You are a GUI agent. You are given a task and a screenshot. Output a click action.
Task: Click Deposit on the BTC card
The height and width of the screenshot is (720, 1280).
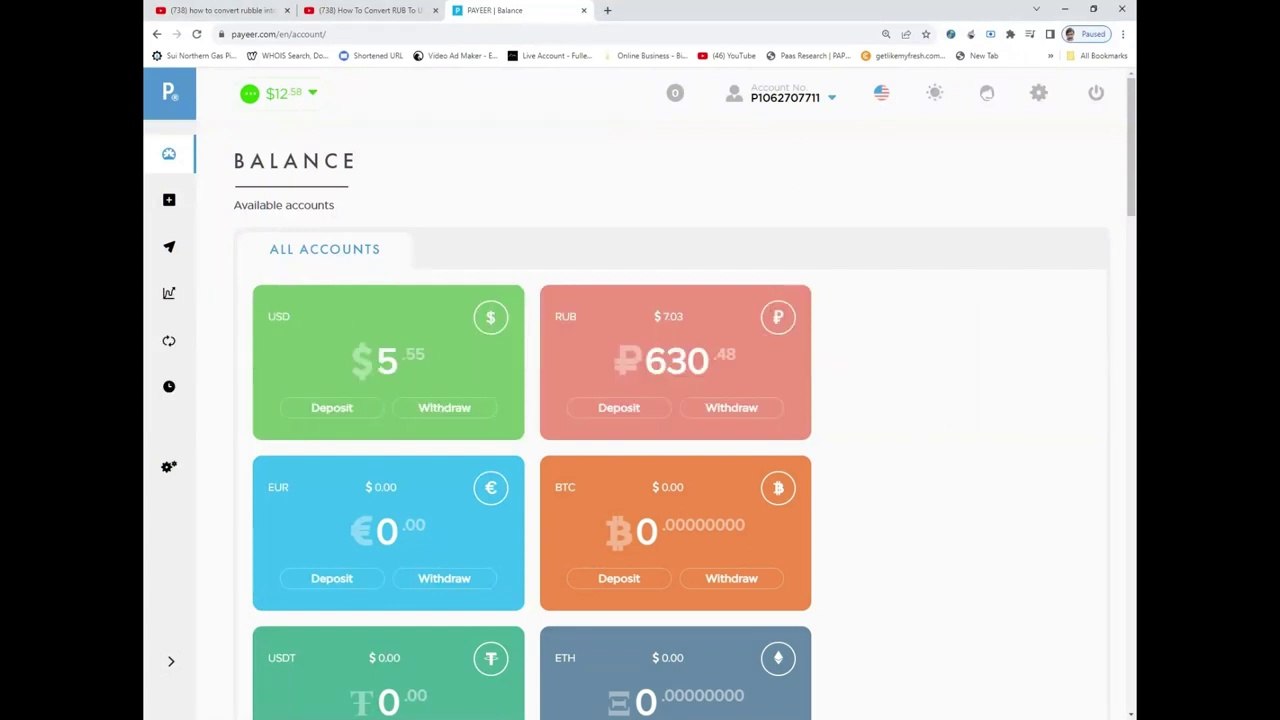pyautogui.click(x=619, y=579)
